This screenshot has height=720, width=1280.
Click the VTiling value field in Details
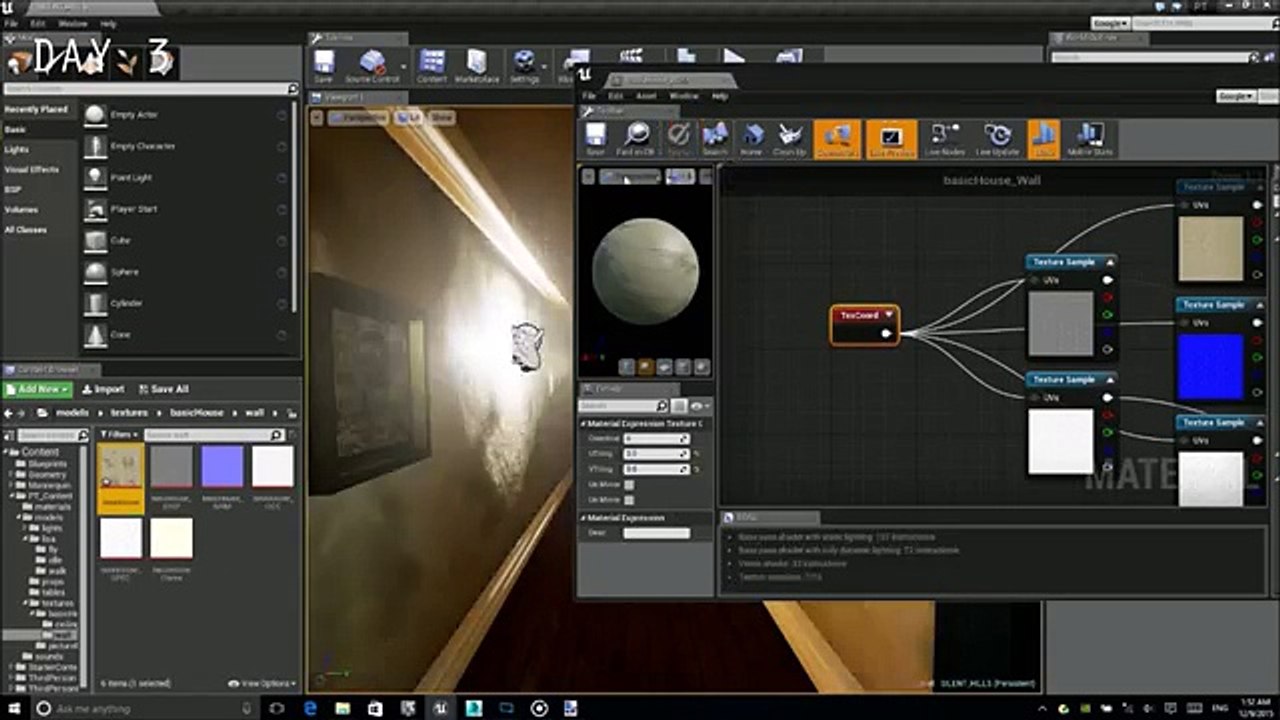tap(657, 469)
